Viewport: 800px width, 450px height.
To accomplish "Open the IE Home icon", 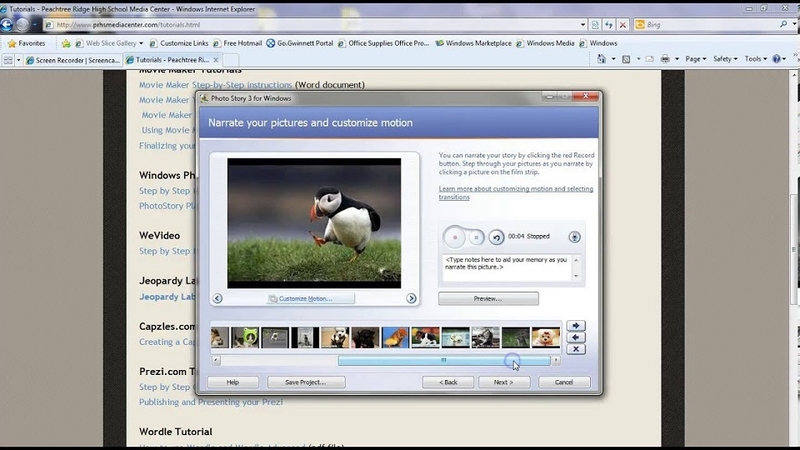I will tap(602, 59).
